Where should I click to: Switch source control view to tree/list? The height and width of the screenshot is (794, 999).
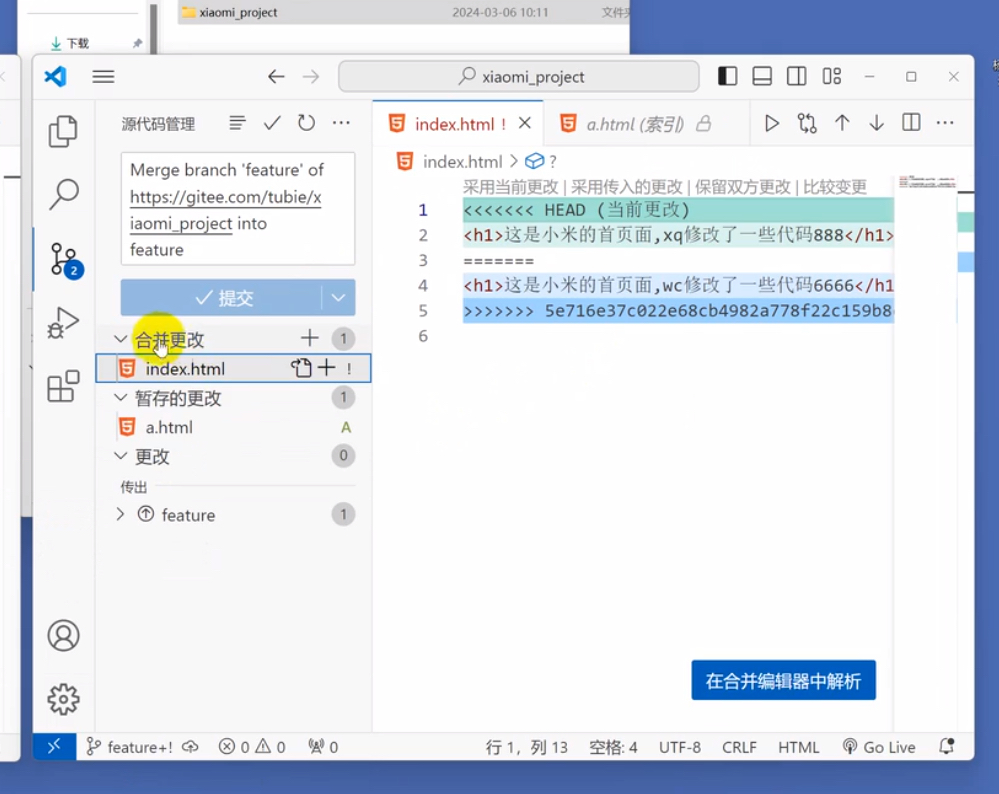click(237, 122)
